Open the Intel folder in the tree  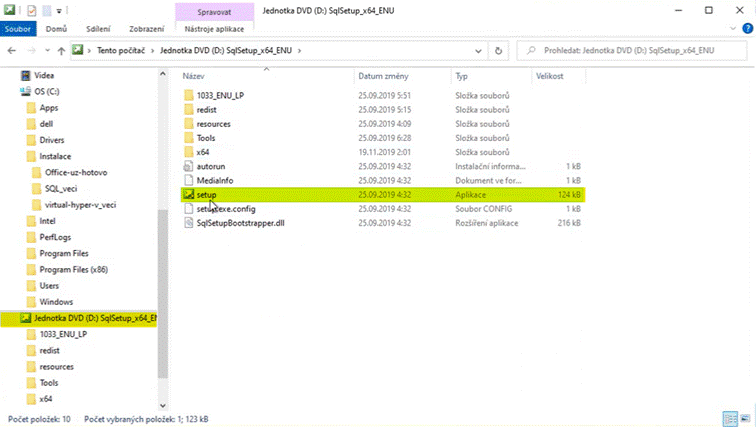click(x=47, y=221)
